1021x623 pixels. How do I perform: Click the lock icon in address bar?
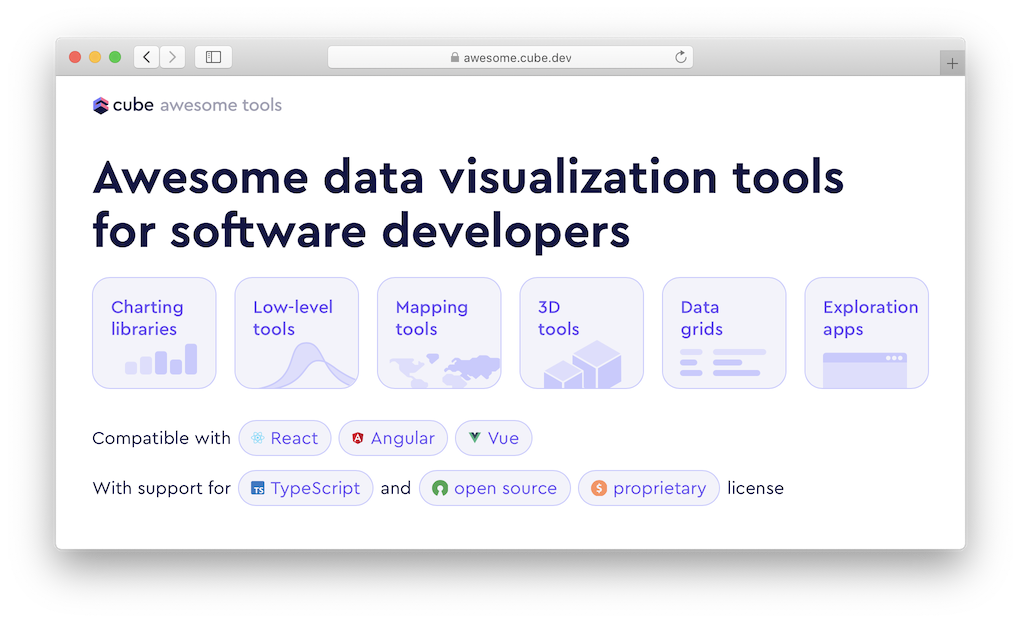pyautogui.click(x=455, y=57)
